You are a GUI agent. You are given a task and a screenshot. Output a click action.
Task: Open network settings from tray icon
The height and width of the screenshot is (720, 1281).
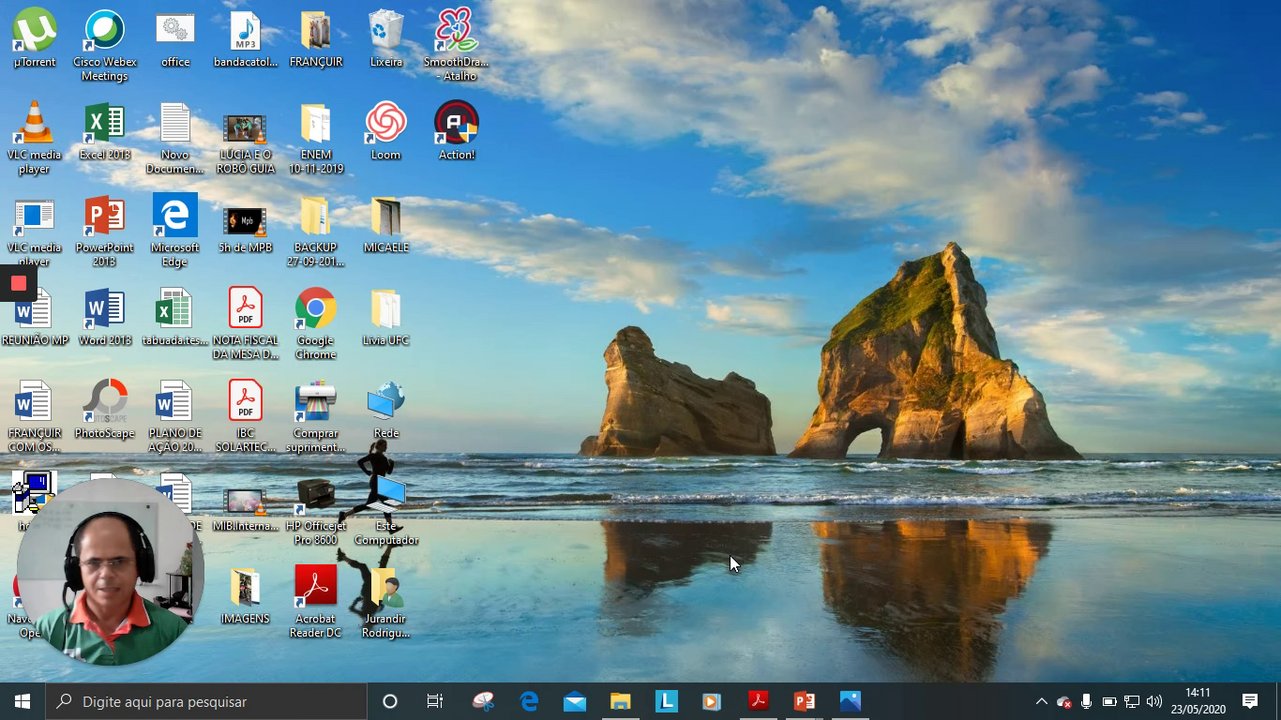[1132, 702]
